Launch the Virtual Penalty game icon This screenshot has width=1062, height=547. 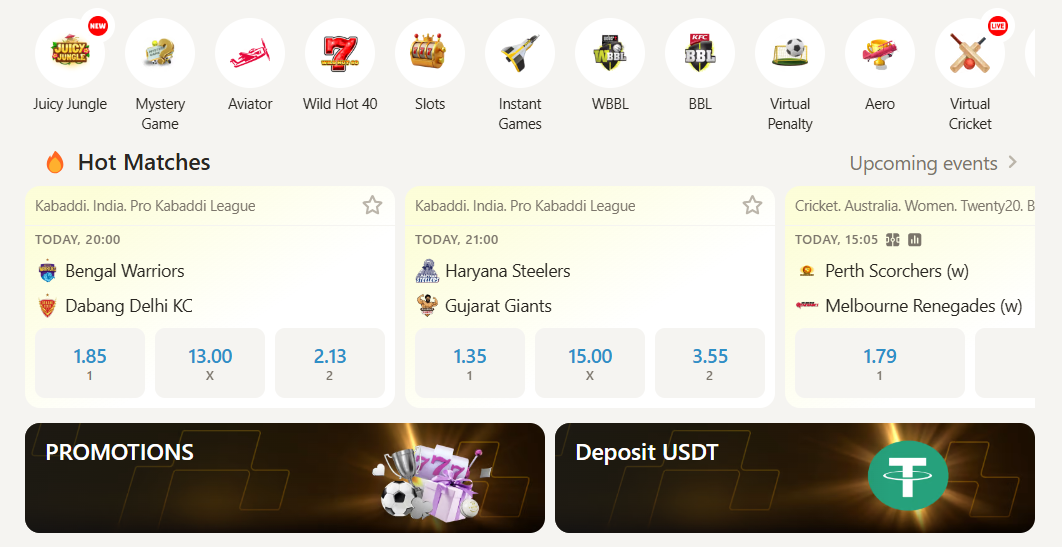click(x=790, y=53)
